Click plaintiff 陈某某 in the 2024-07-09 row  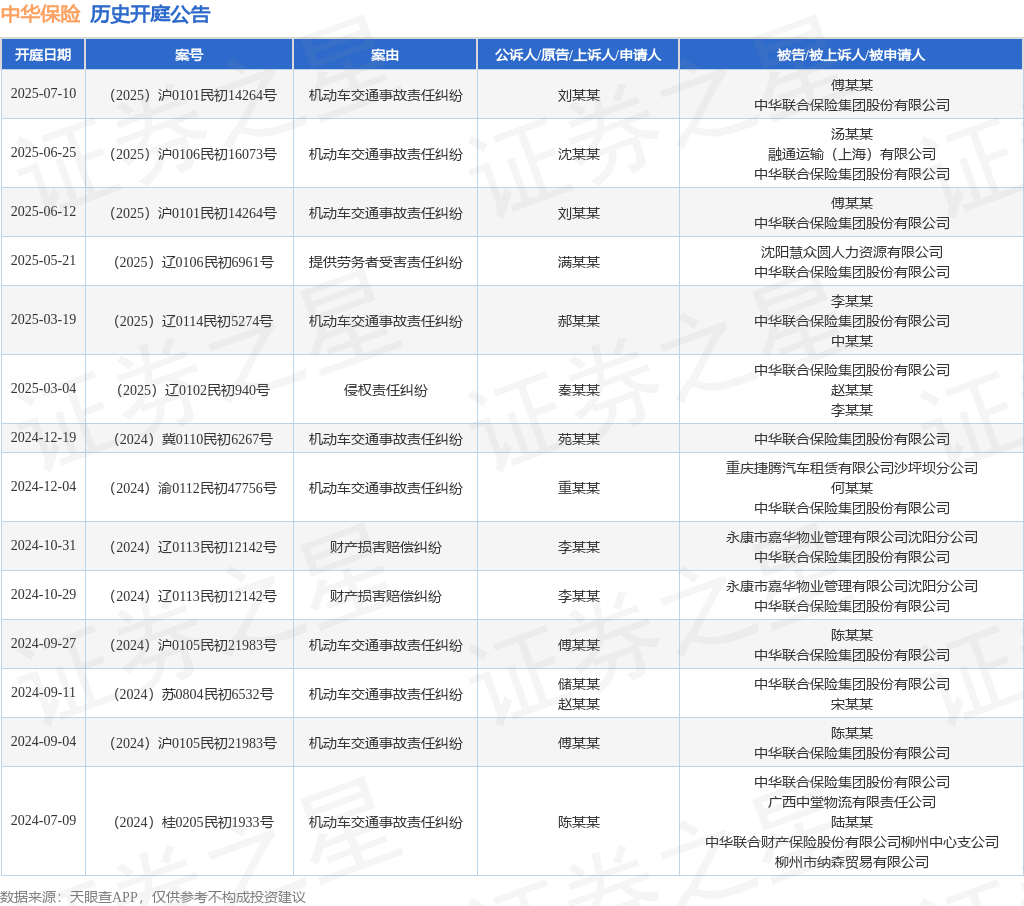579,822
